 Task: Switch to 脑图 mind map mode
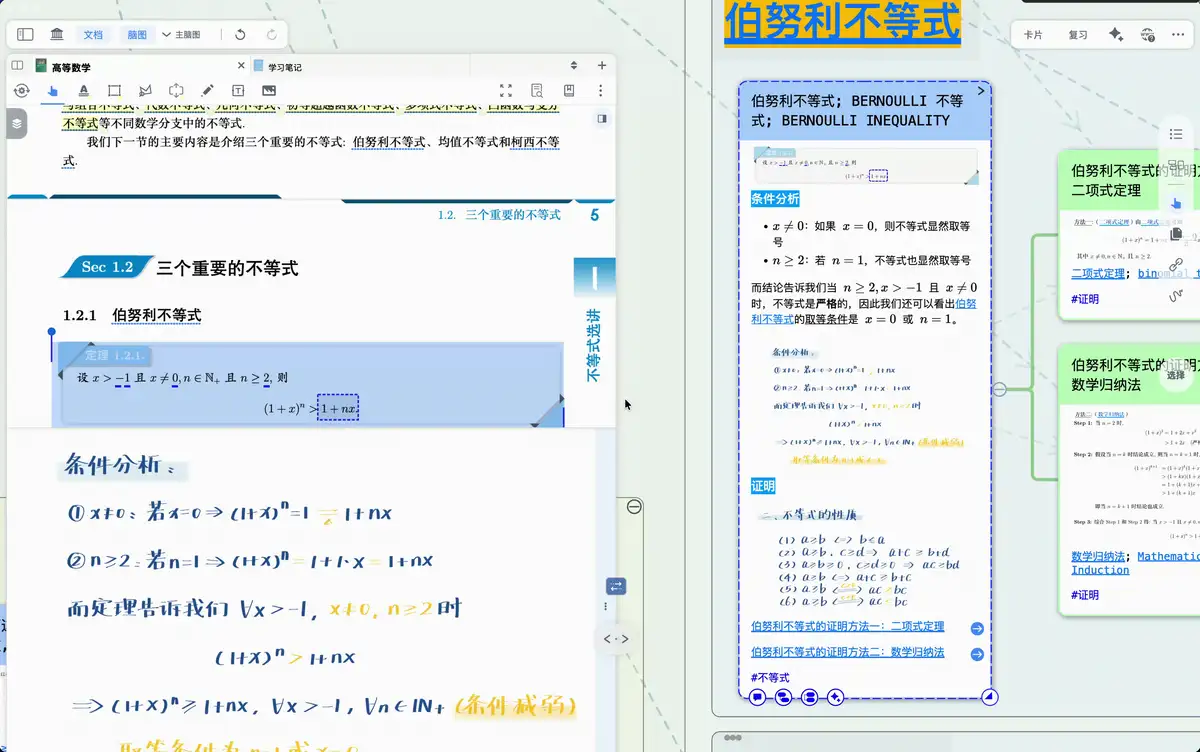coord(137,34)
